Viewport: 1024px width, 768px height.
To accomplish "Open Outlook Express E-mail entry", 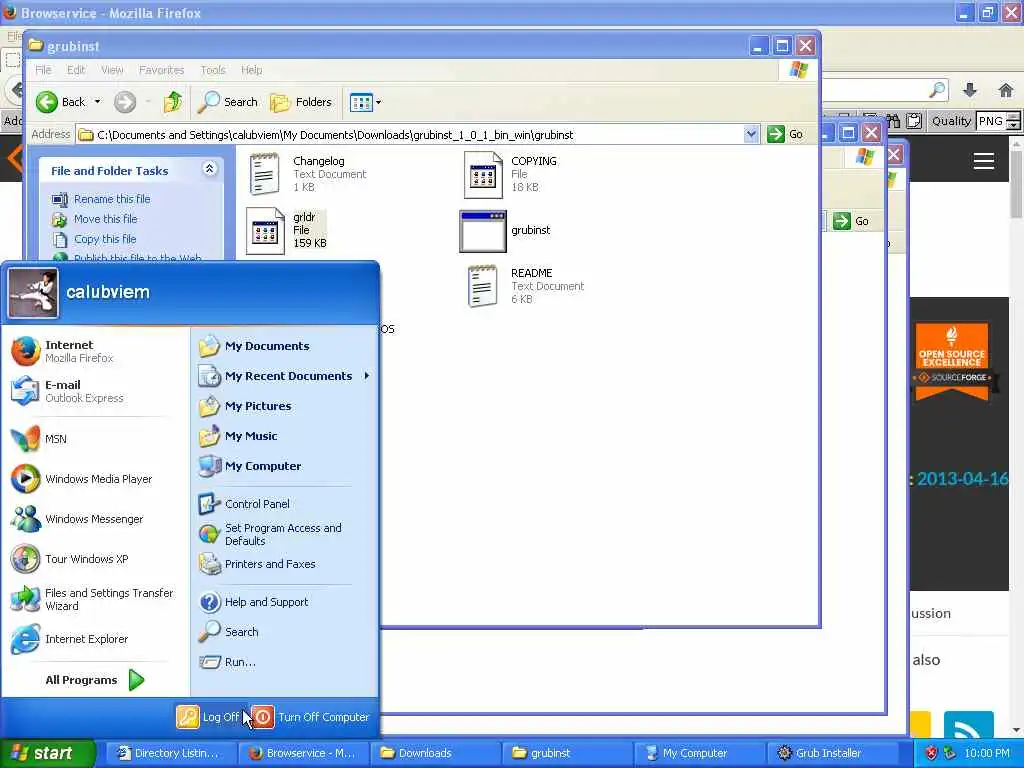I will coord(95,391).
